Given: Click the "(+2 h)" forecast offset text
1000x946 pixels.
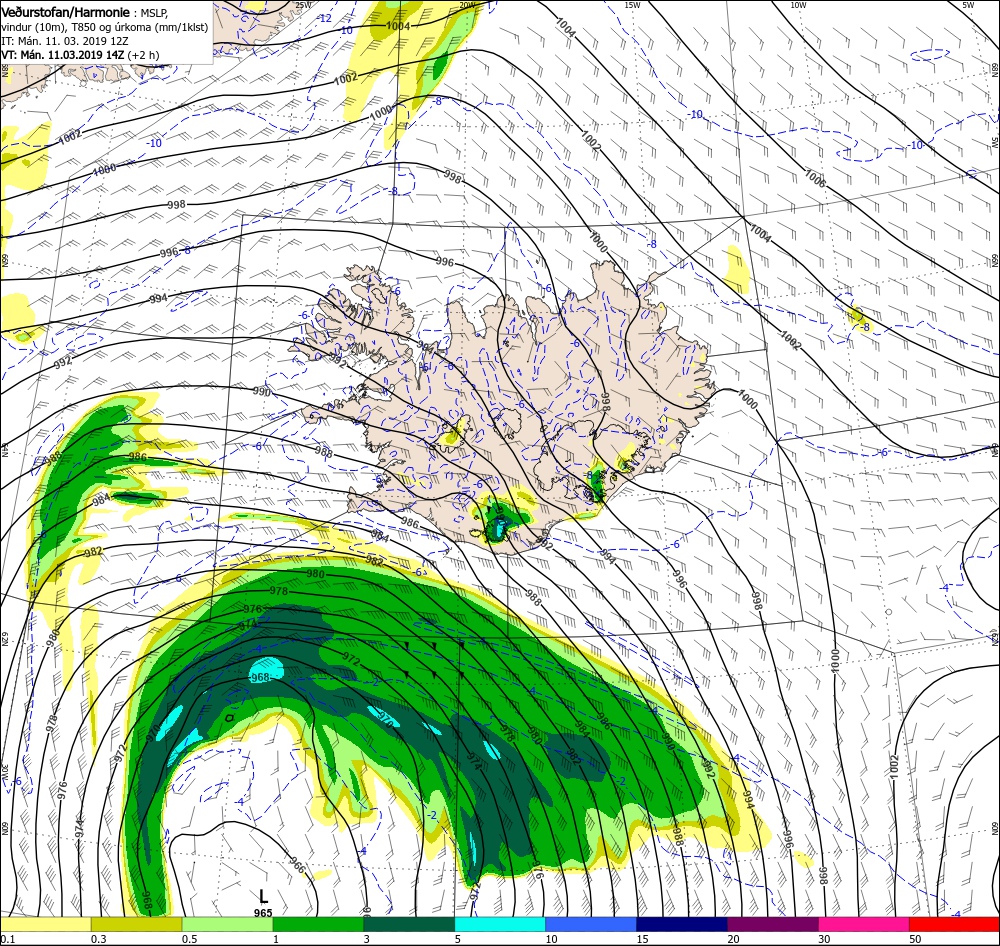Looking at the screenshot, I should coord(143,55).
